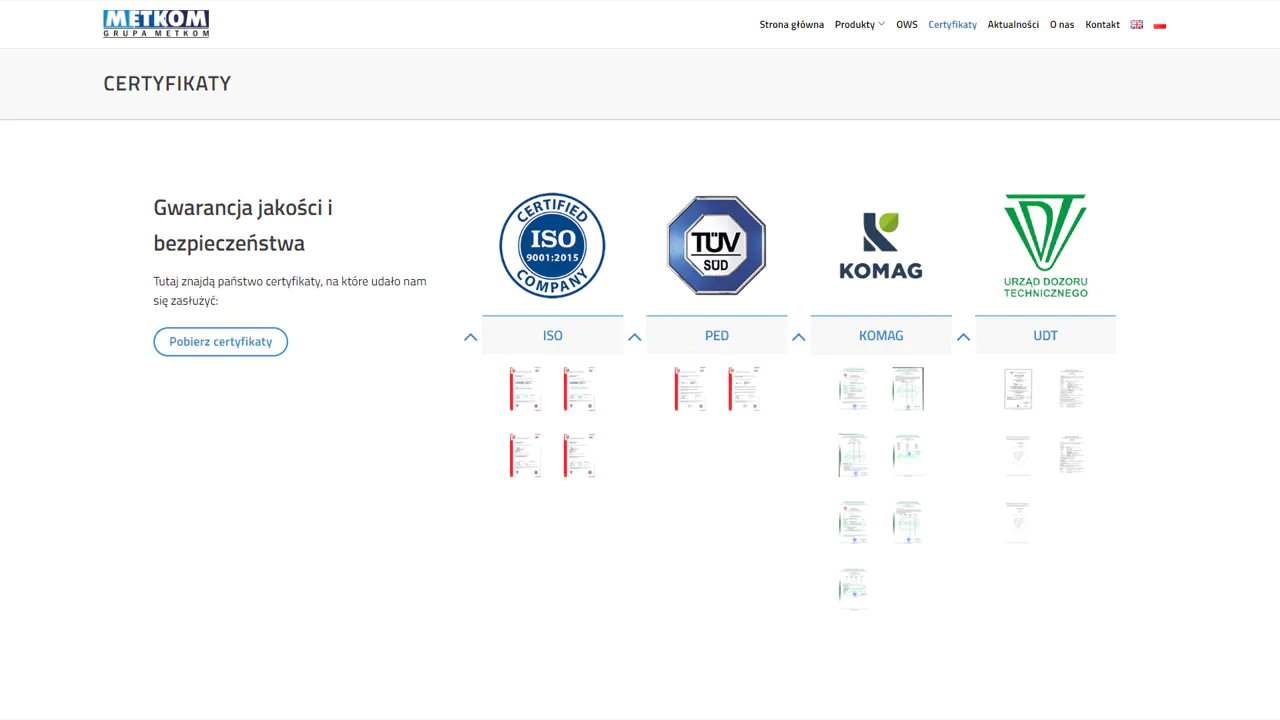The width and height of the screenshot is (1280, 720).
Task: Click the METKOM logo in header
Action: coord(156,24)
